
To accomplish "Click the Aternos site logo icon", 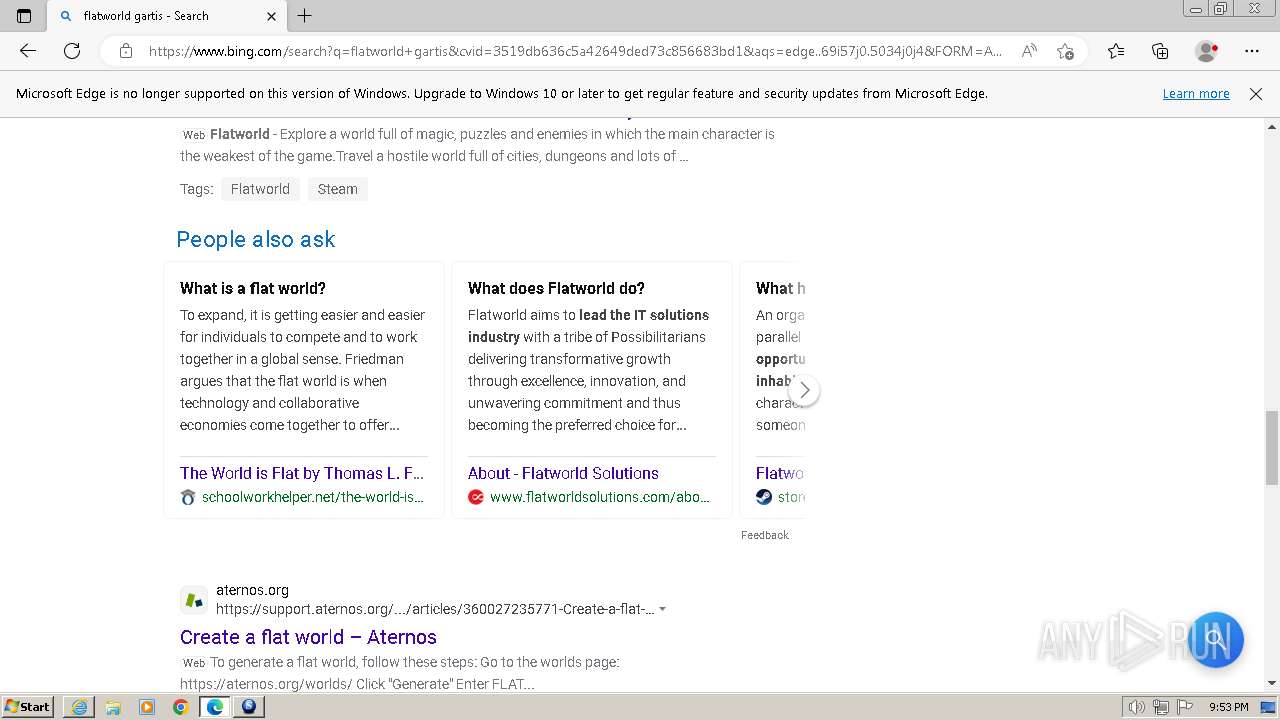I will [x=194, y=600].
